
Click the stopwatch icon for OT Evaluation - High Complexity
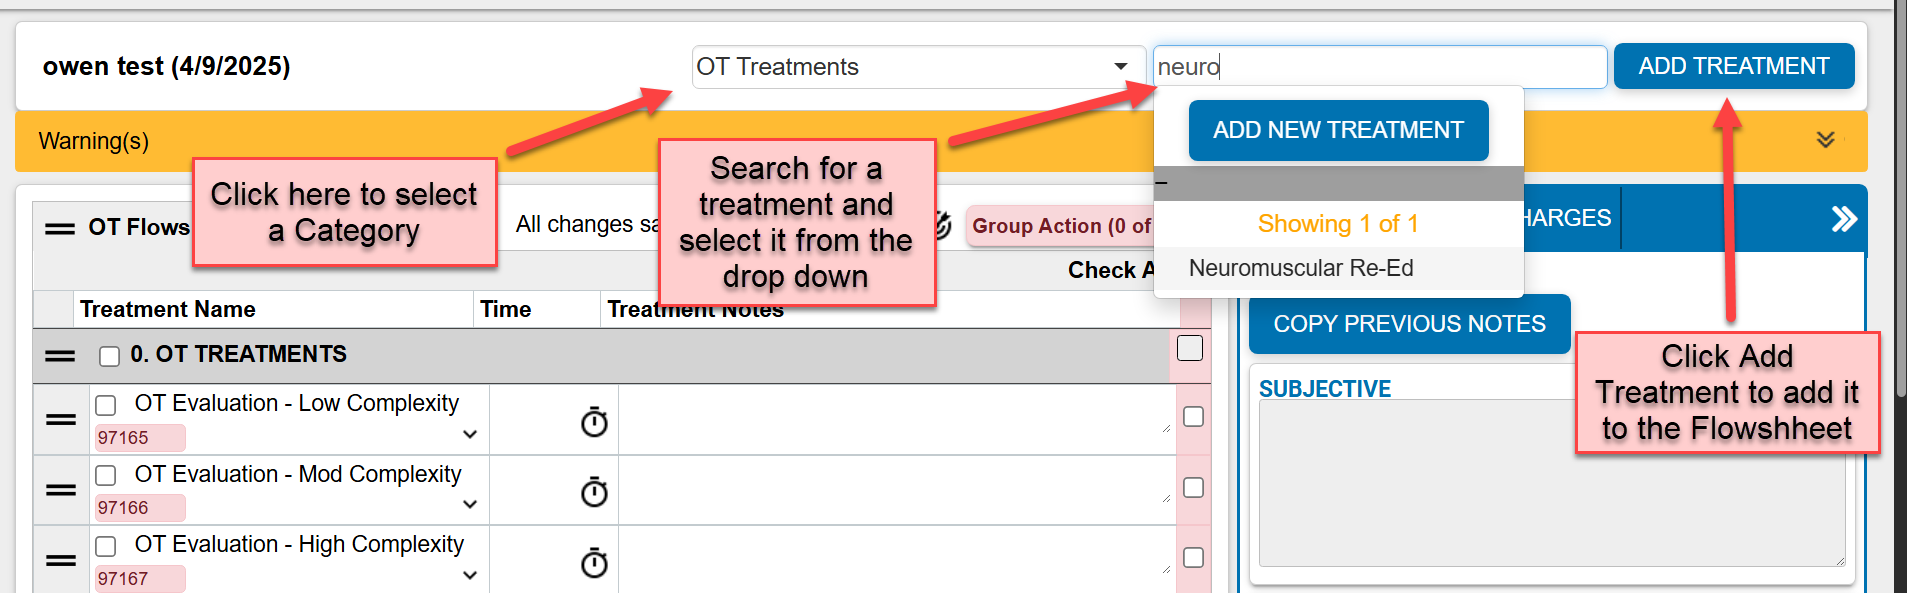click(x=594, y=563)
